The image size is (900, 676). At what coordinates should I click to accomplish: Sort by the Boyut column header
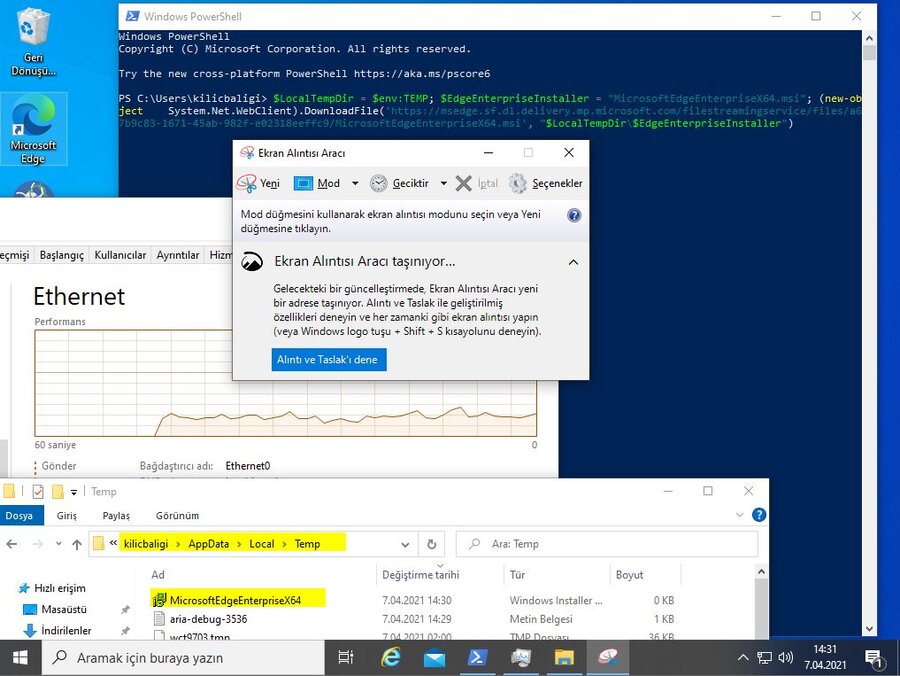click(630, 575)
